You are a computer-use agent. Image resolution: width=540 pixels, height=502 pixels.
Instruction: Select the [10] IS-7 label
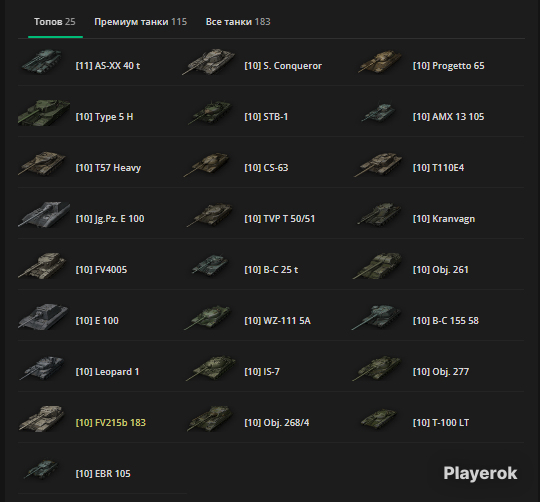(x=262, y=372)
